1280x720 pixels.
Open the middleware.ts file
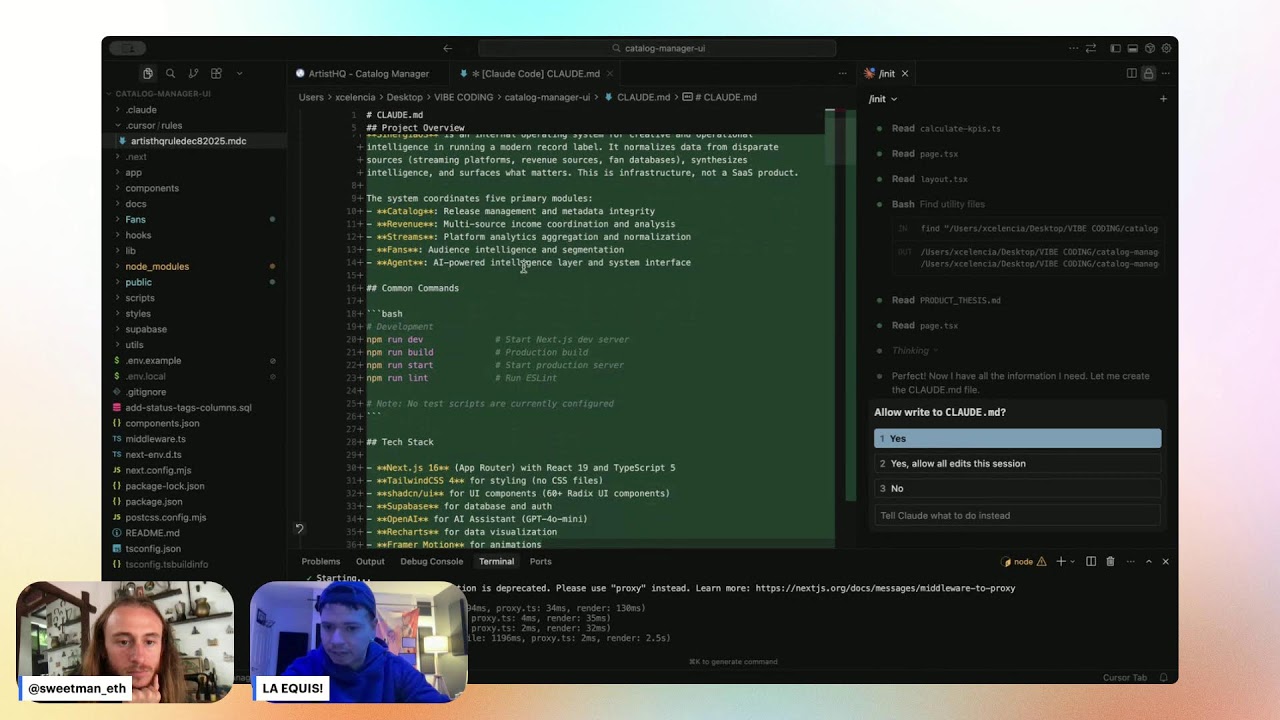click(155, 439)
